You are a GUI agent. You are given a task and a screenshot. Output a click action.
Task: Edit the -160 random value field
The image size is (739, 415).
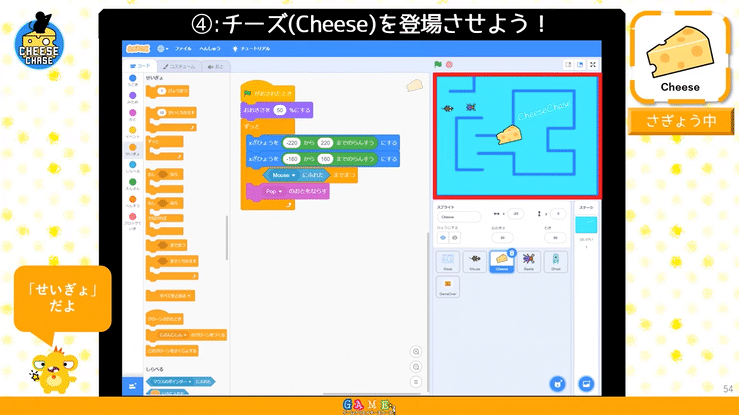pos(292,159)
